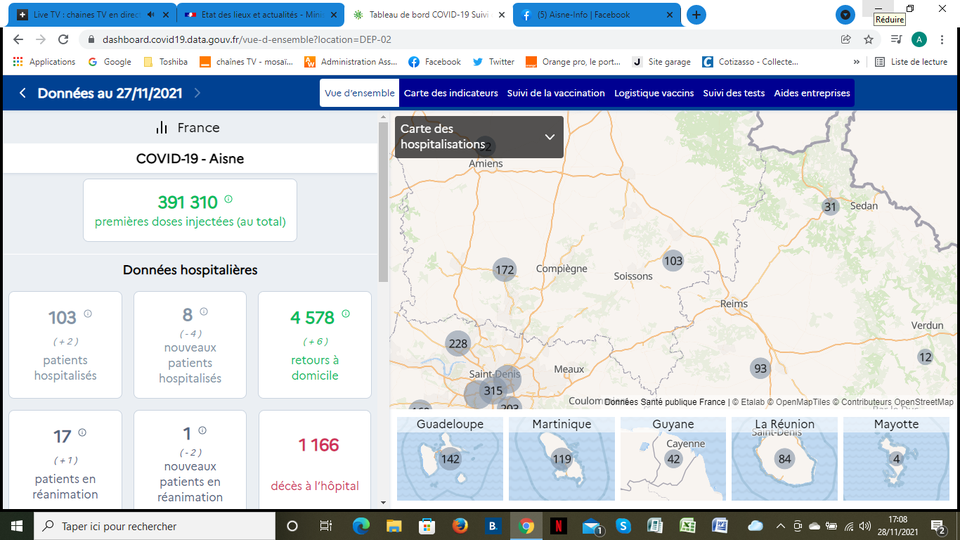Select the Mayotte map thumbnail
The width and height of the screenshot is (960, 540).
pyautogui.click(x=896, y=459)
